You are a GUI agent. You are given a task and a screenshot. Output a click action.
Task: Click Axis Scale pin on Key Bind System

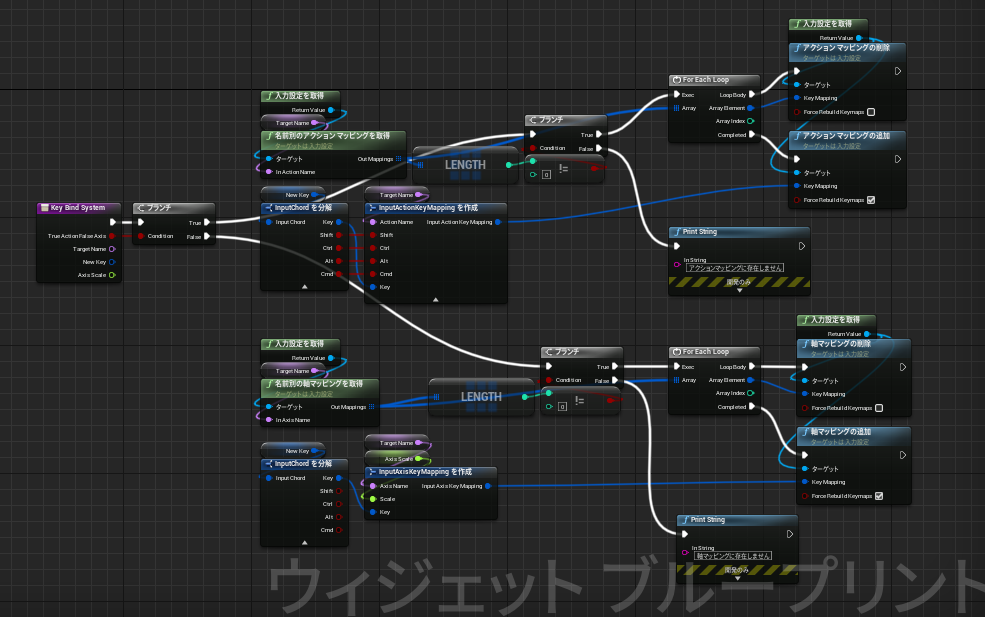[112, 275]
